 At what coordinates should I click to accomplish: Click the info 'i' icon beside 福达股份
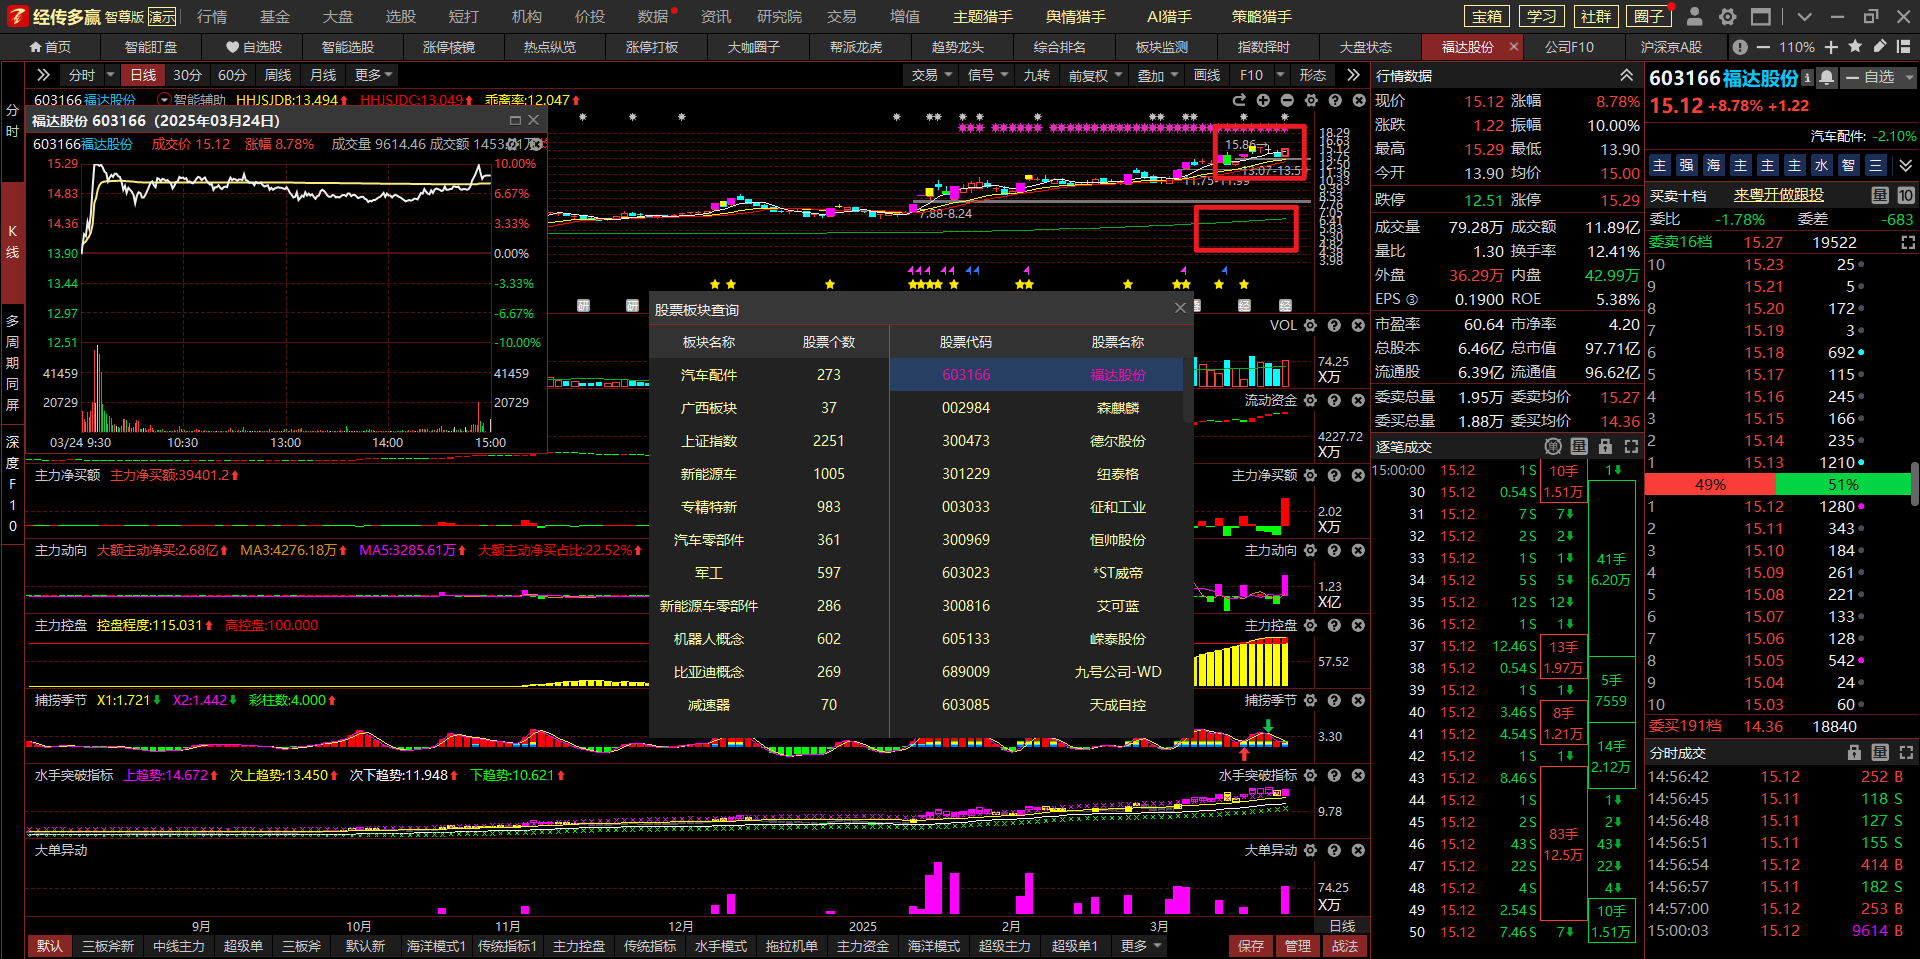pos(1807,77)
